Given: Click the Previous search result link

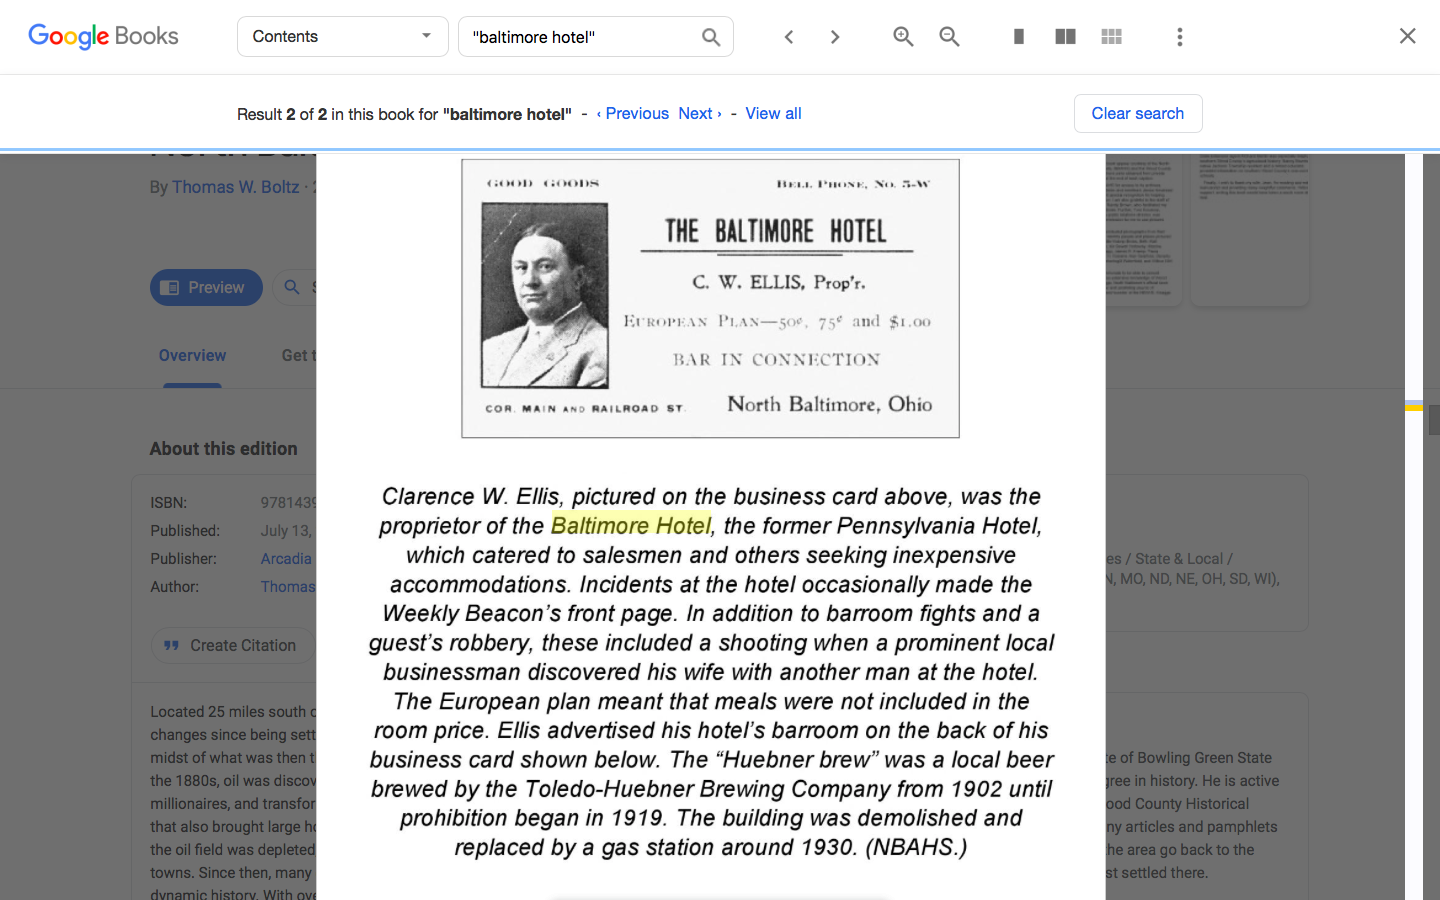Looking at the screenshot, I should click(x=633, y=113).
